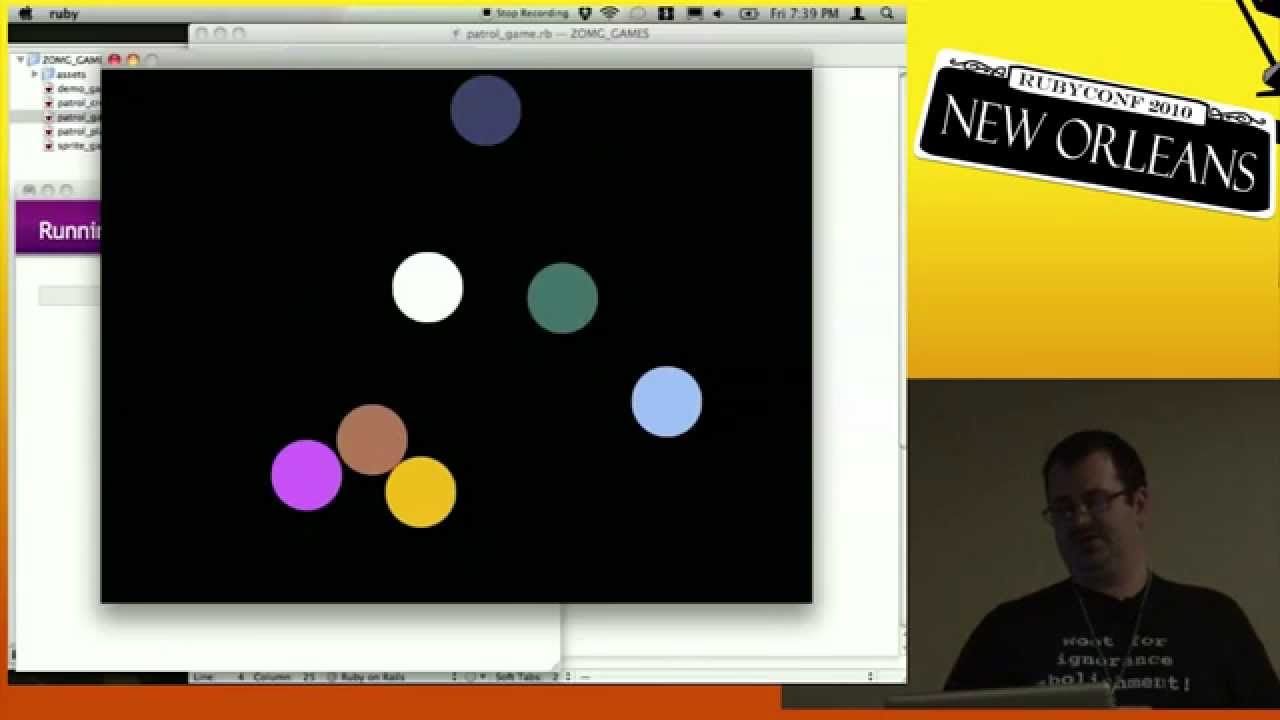Open the ruby application menu
This screenshot has height=720, width=1280.
coord(64,14)
